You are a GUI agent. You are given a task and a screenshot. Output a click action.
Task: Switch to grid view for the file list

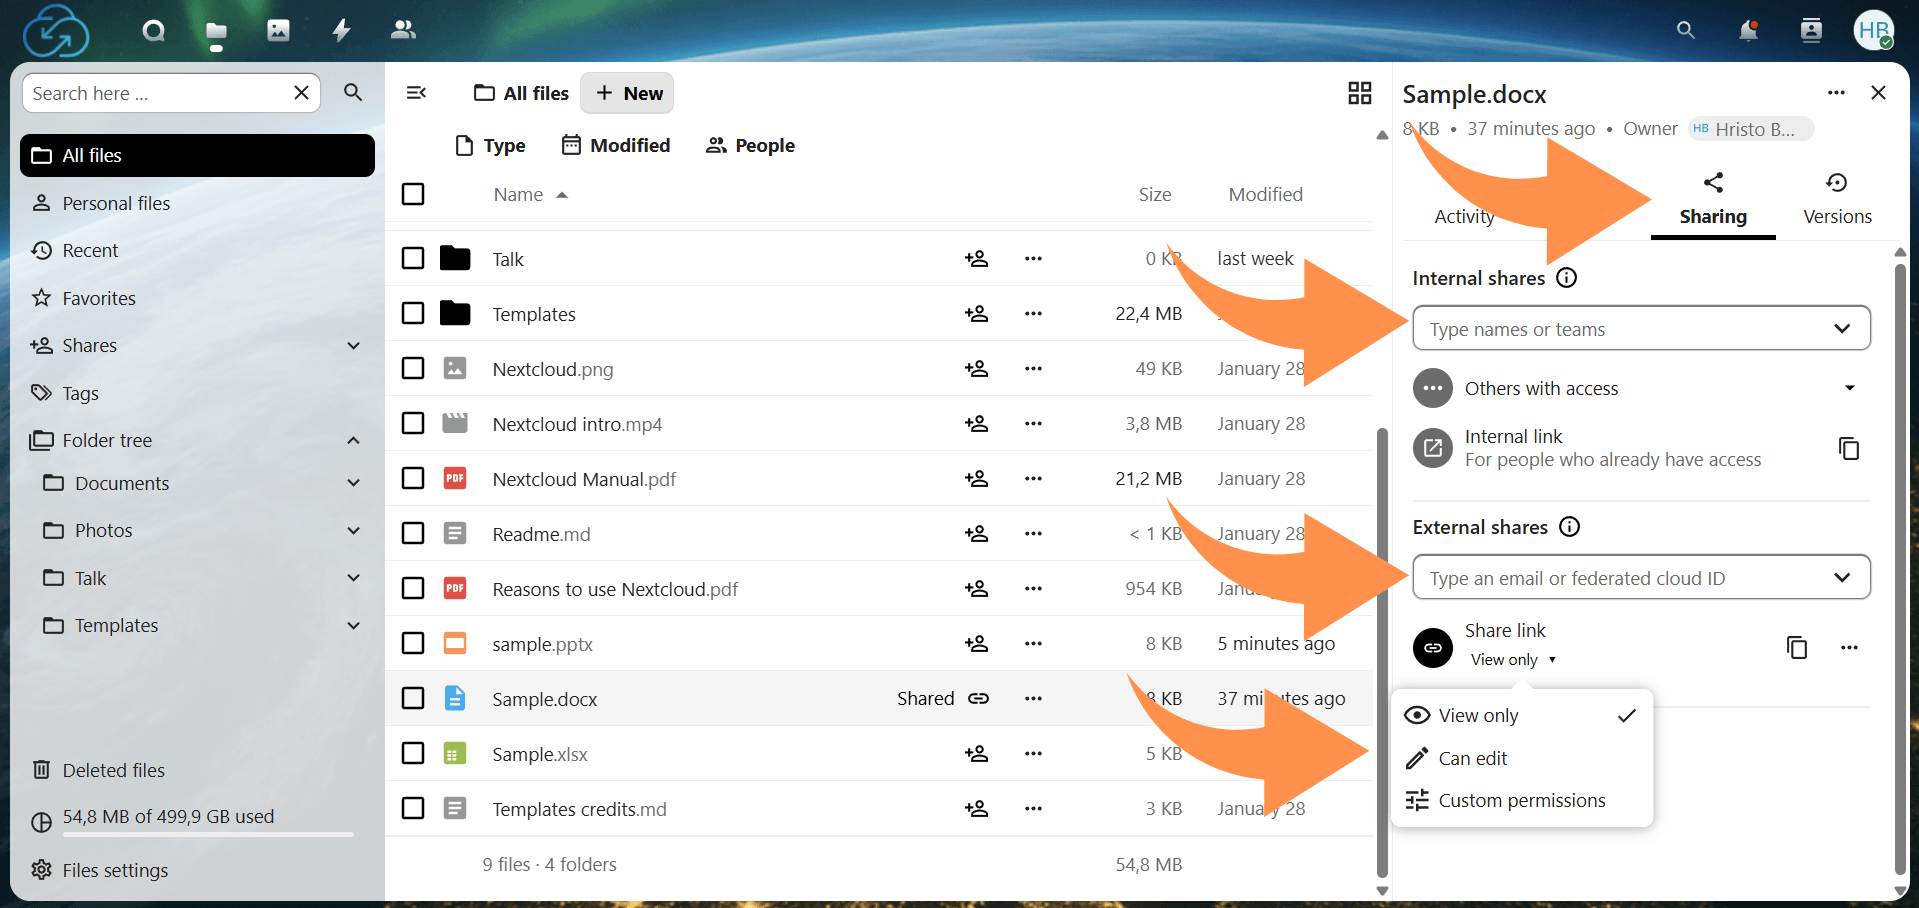1359,92
